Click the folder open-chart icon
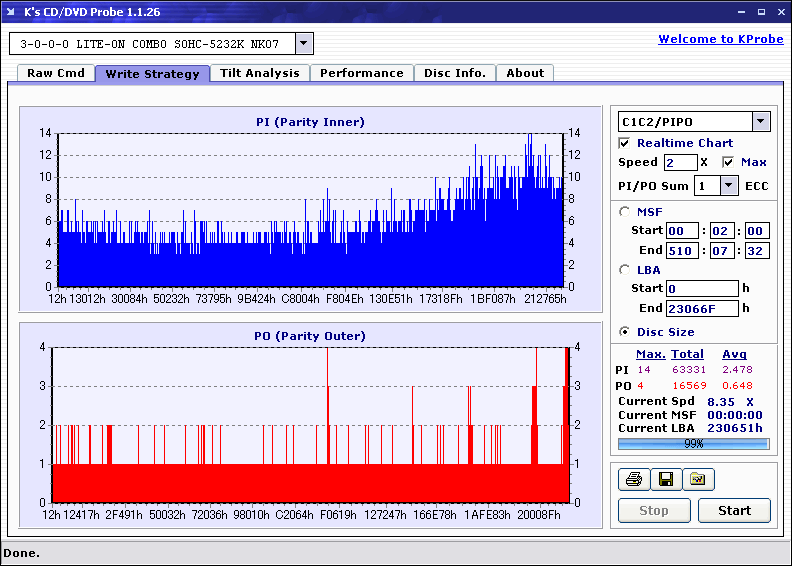Screen dimensions: 792x566 point(698,480)
